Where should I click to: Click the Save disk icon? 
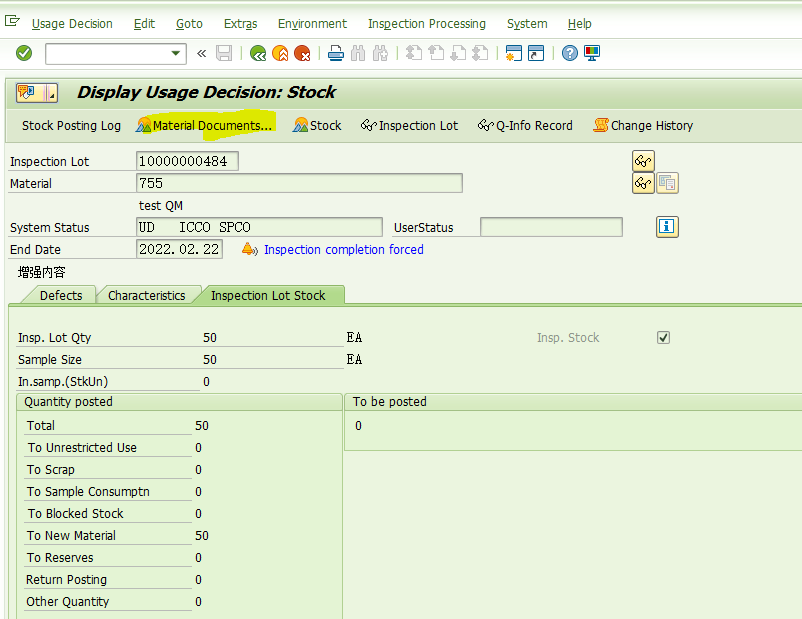click(x=224, y=53)
